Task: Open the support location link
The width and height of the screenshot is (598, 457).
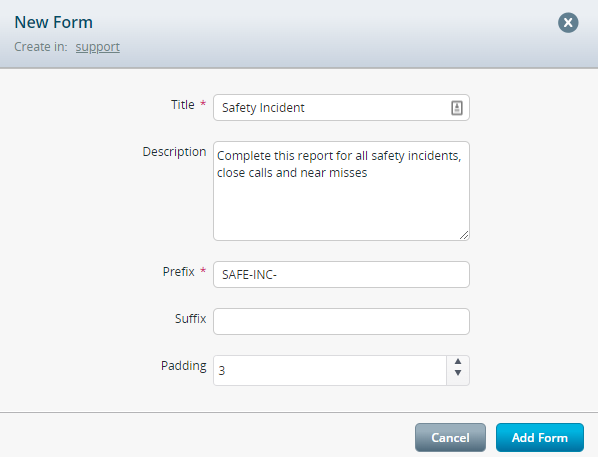Action: 98,47
